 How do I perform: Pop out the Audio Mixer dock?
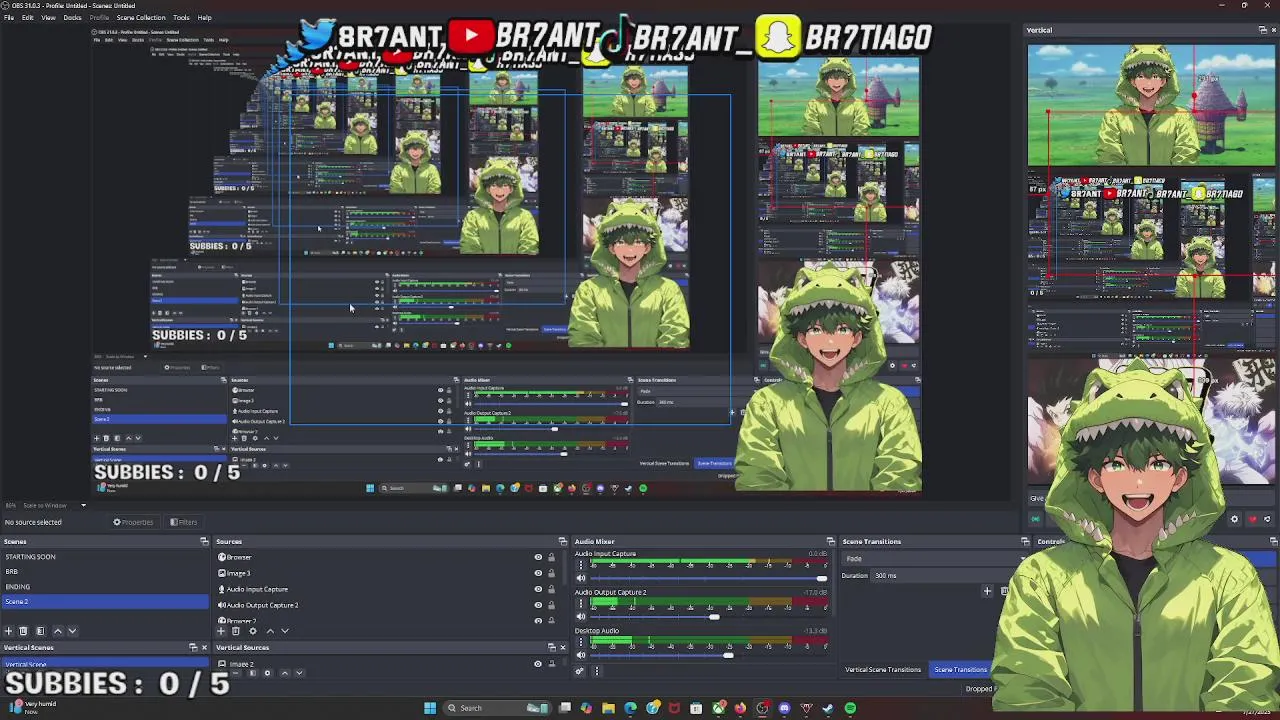[x=830, y=542]
